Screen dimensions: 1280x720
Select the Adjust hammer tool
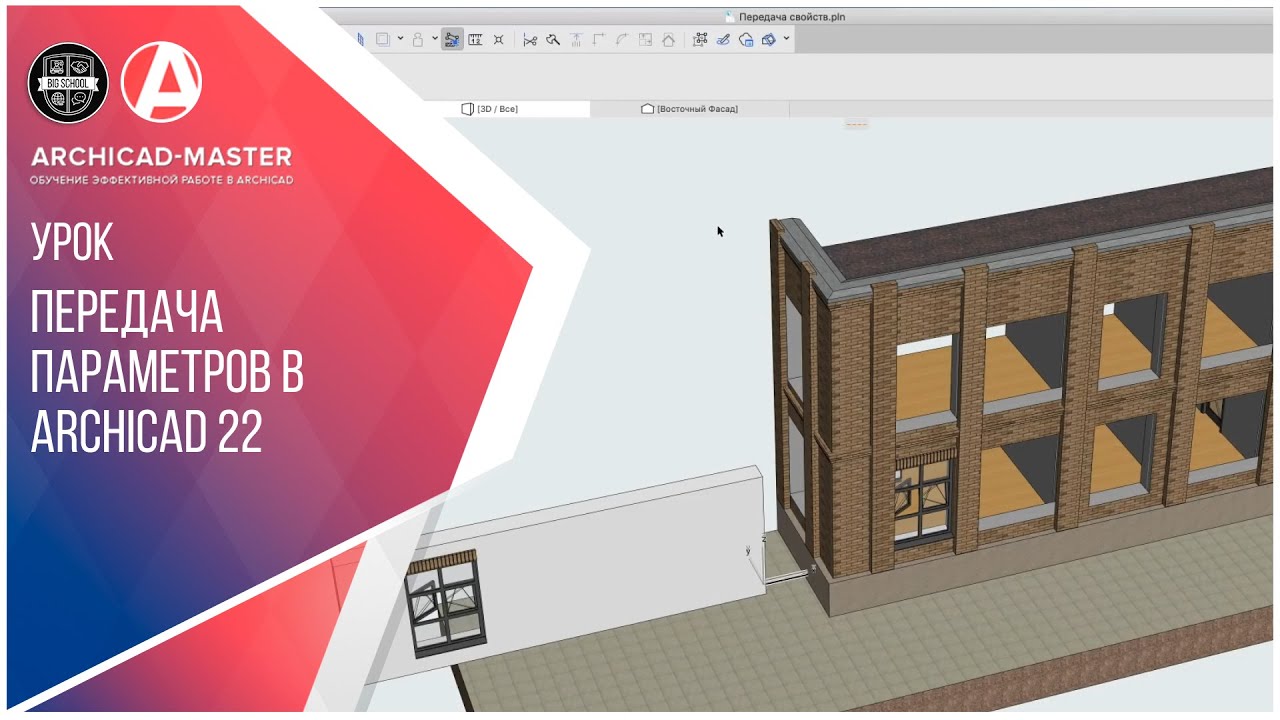pos(553,40)
